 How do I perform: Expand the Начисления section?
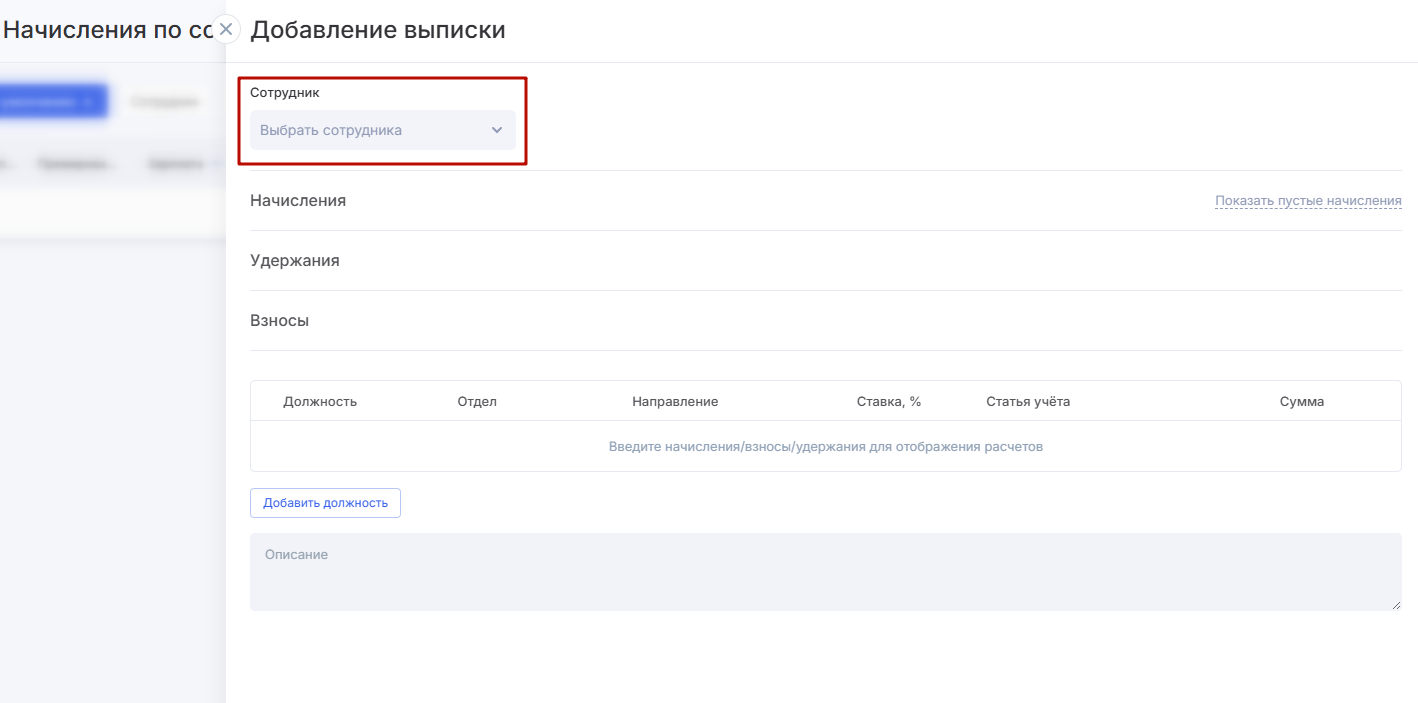[x=298, y=200]
